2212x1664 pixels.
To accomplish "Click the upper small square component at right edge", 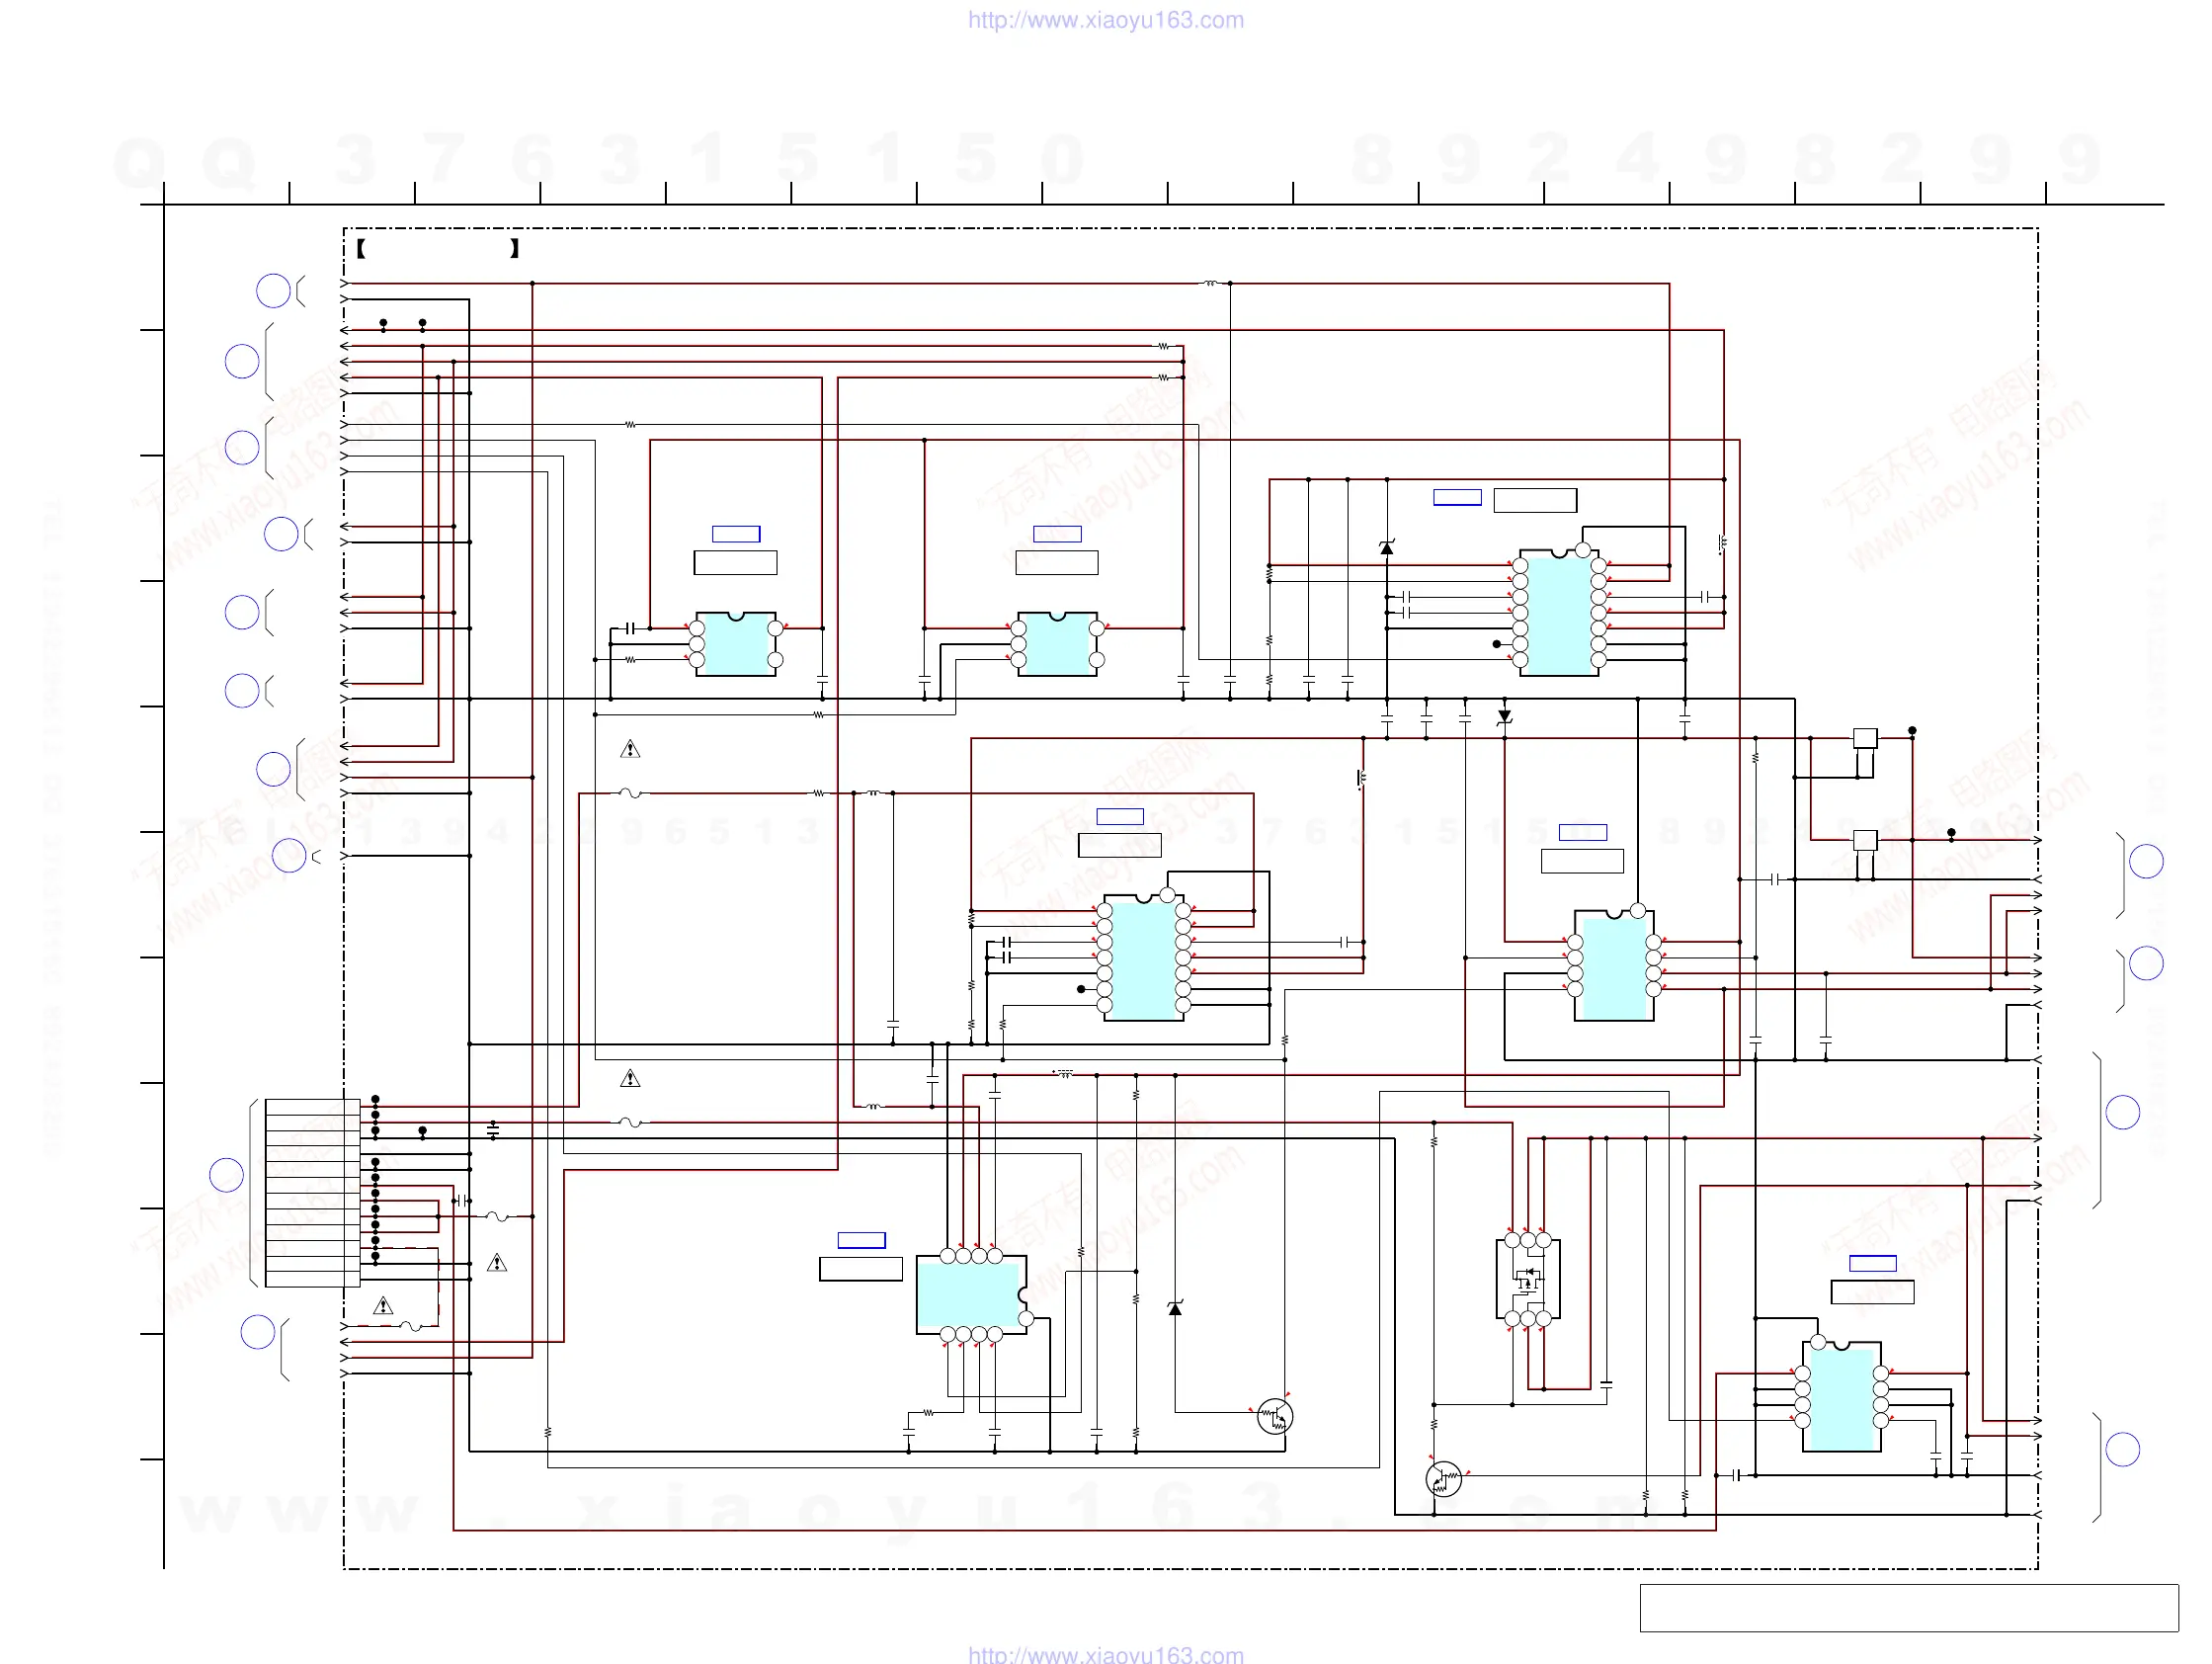I will (x=1865, y=738).
